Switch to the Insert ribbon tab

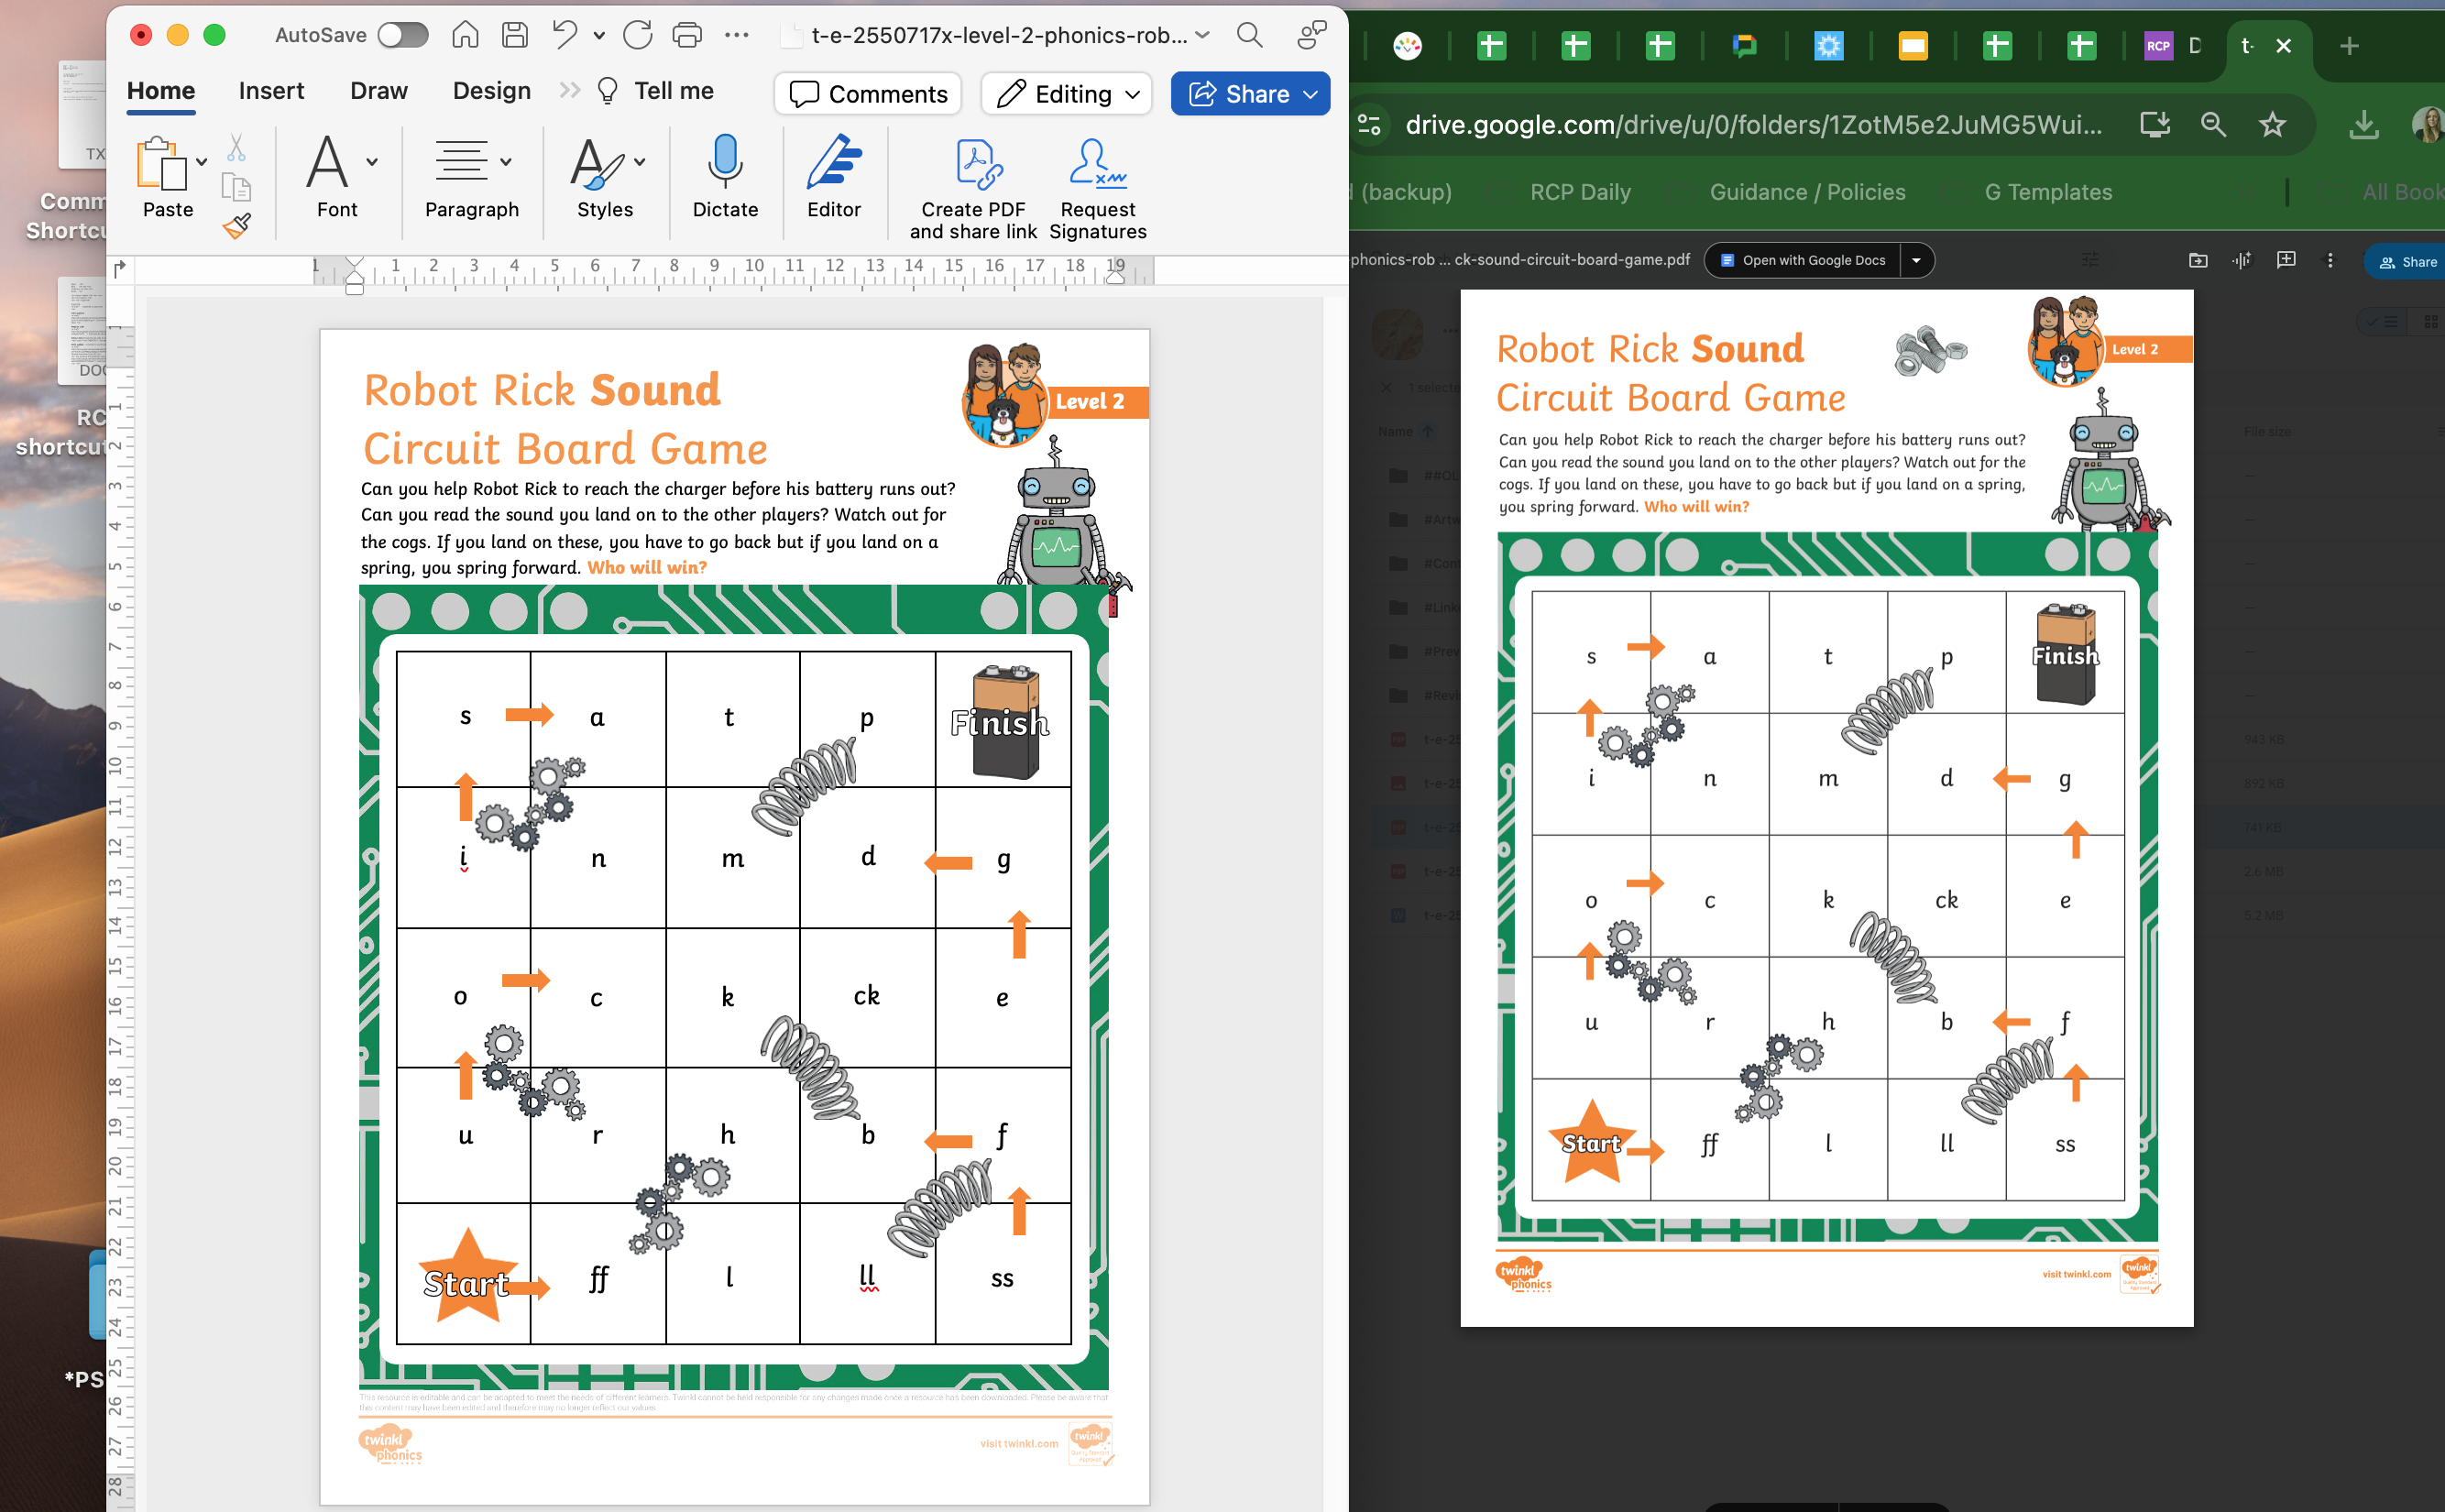(x=271, y=91)
